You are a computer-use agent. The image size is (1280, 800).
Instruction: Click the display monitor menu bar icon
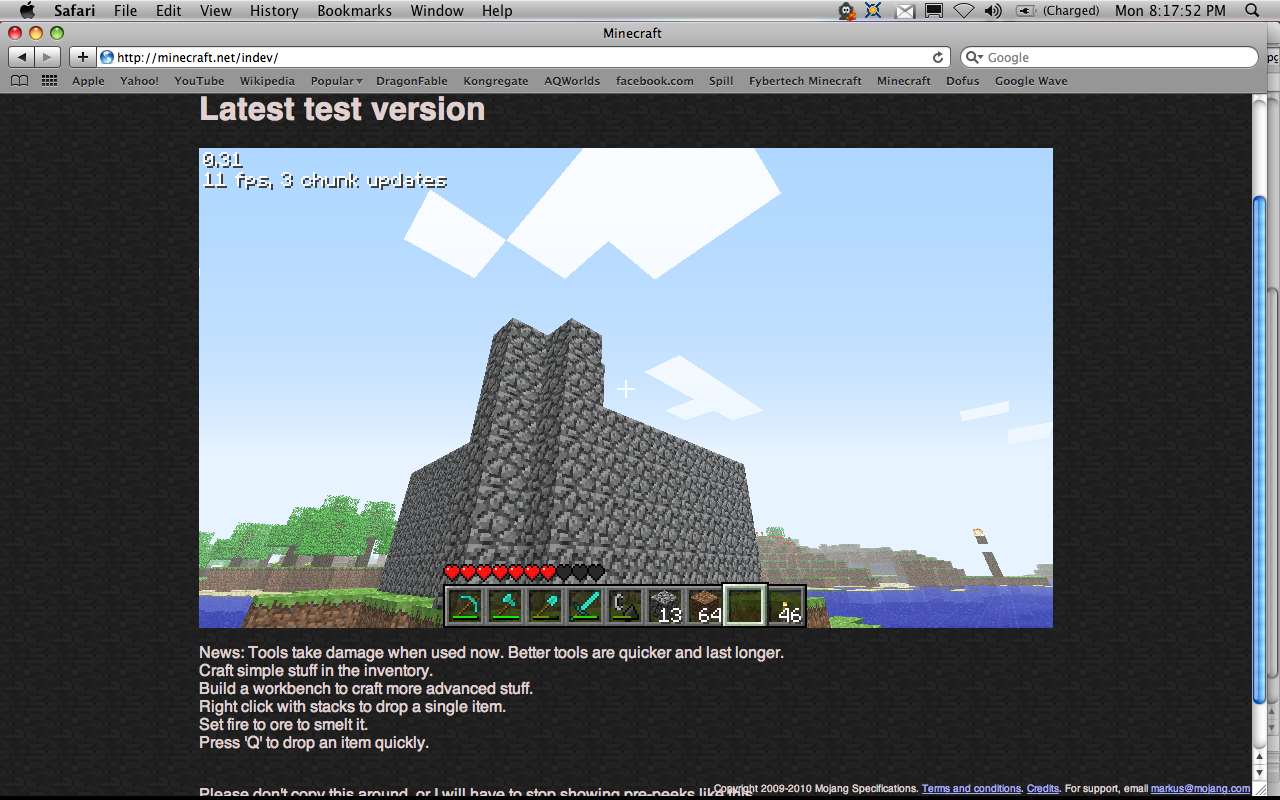click(934, 11)
